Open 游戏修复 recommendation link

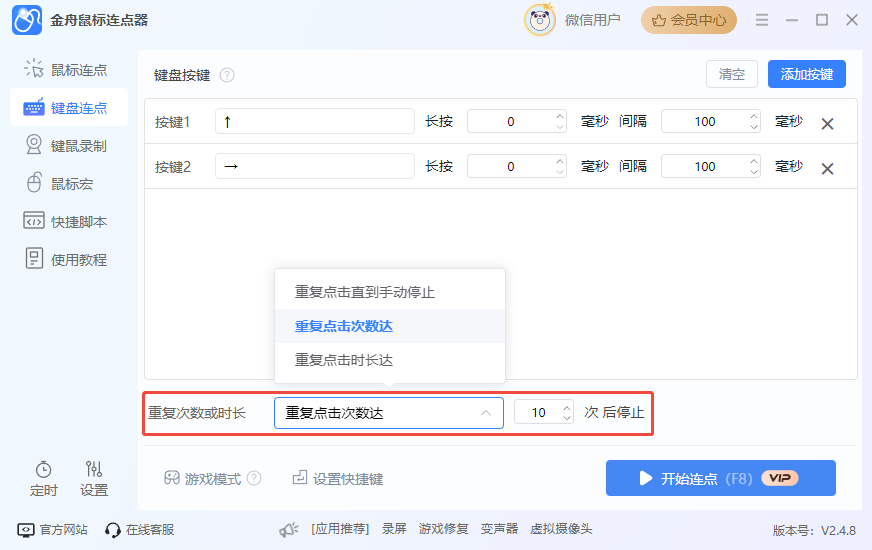point(443,529)
